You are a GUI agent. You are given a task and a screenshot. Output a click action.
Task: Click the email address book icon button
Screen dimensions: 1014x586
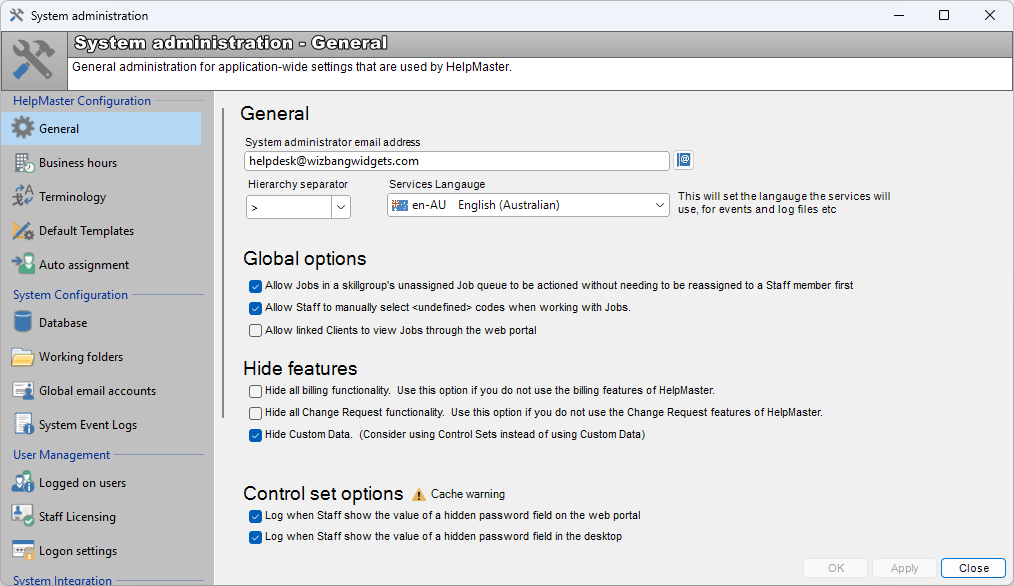[684, 160]
